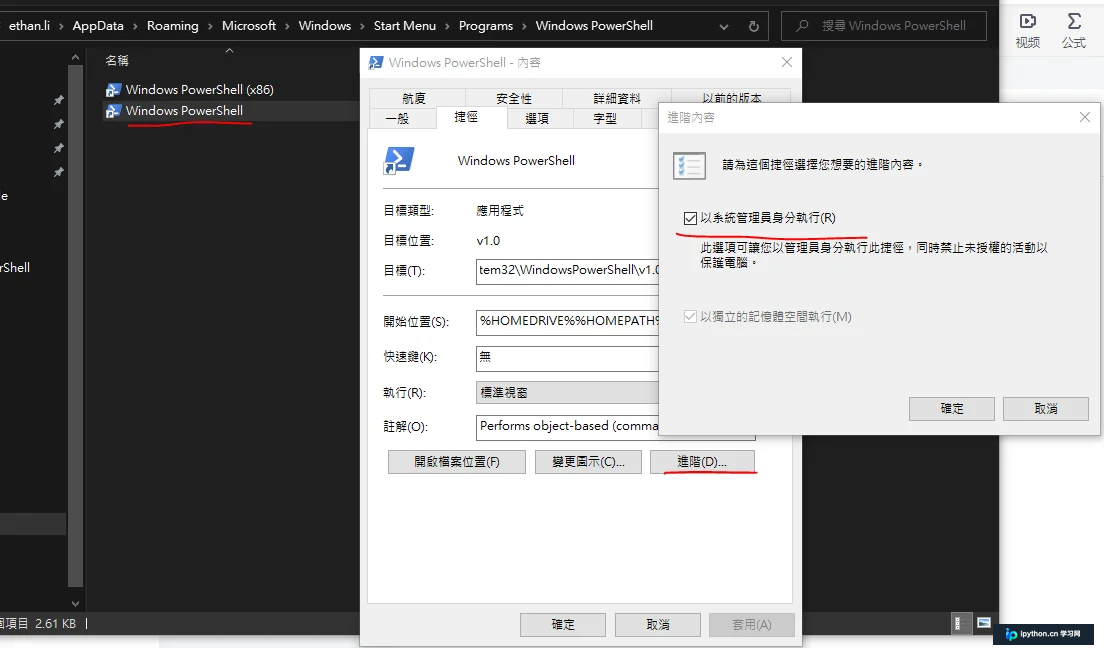1104x648 pixels.
Task: Click the 名稱 column header in Explorer
Action: click(117, 61)
